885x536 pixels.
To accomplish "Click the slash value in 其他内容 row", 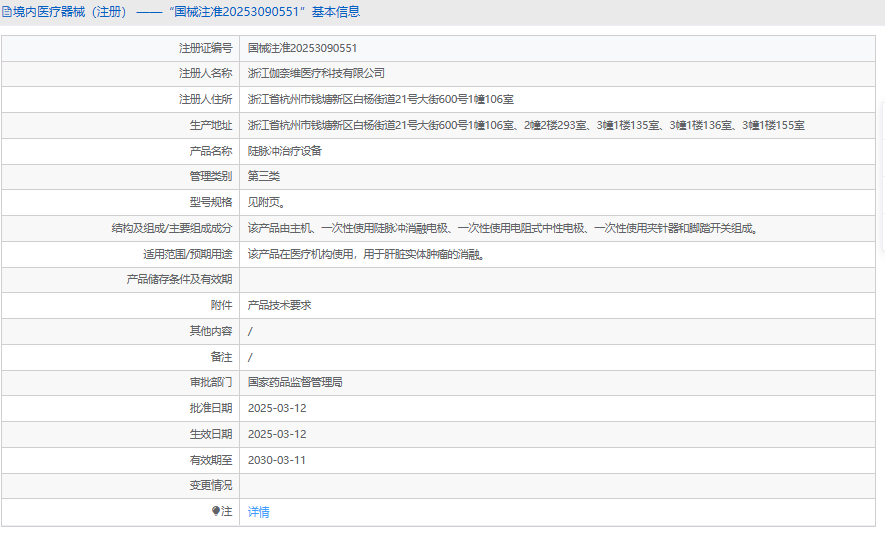I will pos(250,332).
